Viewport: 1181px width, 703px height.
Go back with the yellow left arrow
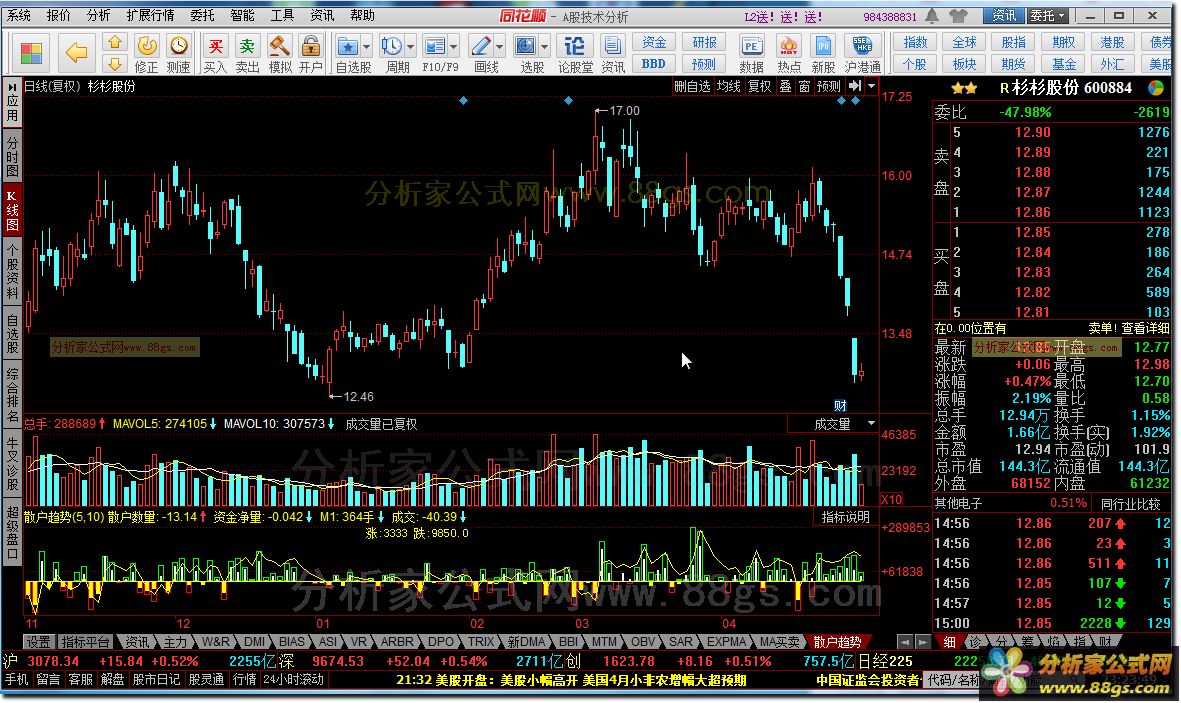coord(76,53)
